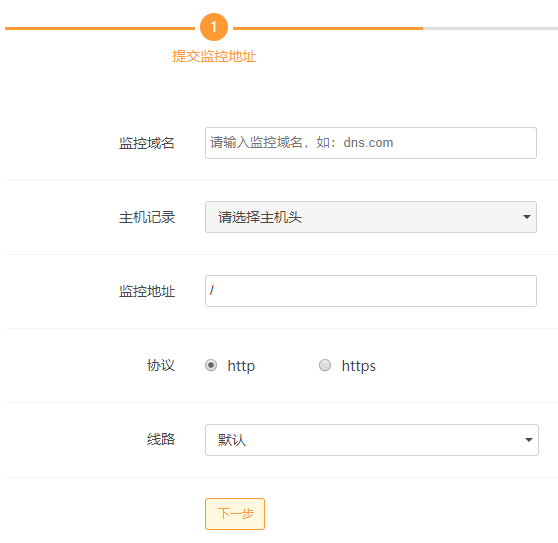558x543 pixels.
Task: Click the 线路 field label
Action: point(161,439)
